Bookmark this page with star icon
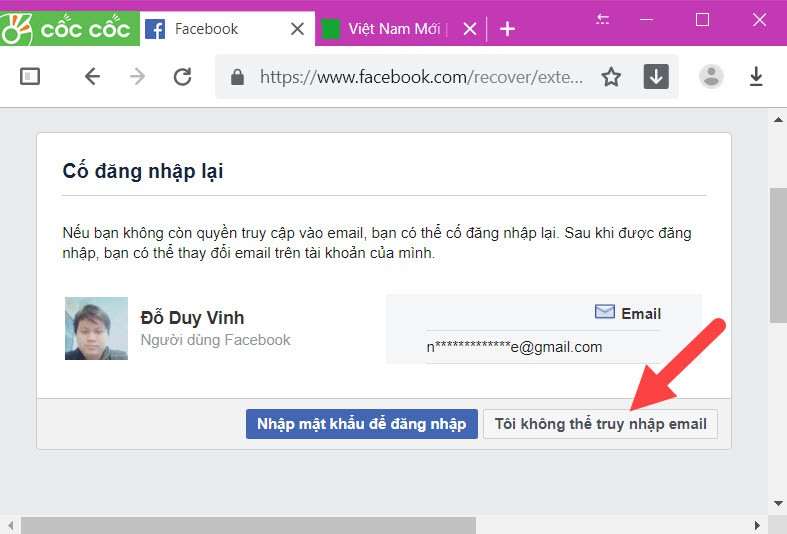 [x=611, y=77]
